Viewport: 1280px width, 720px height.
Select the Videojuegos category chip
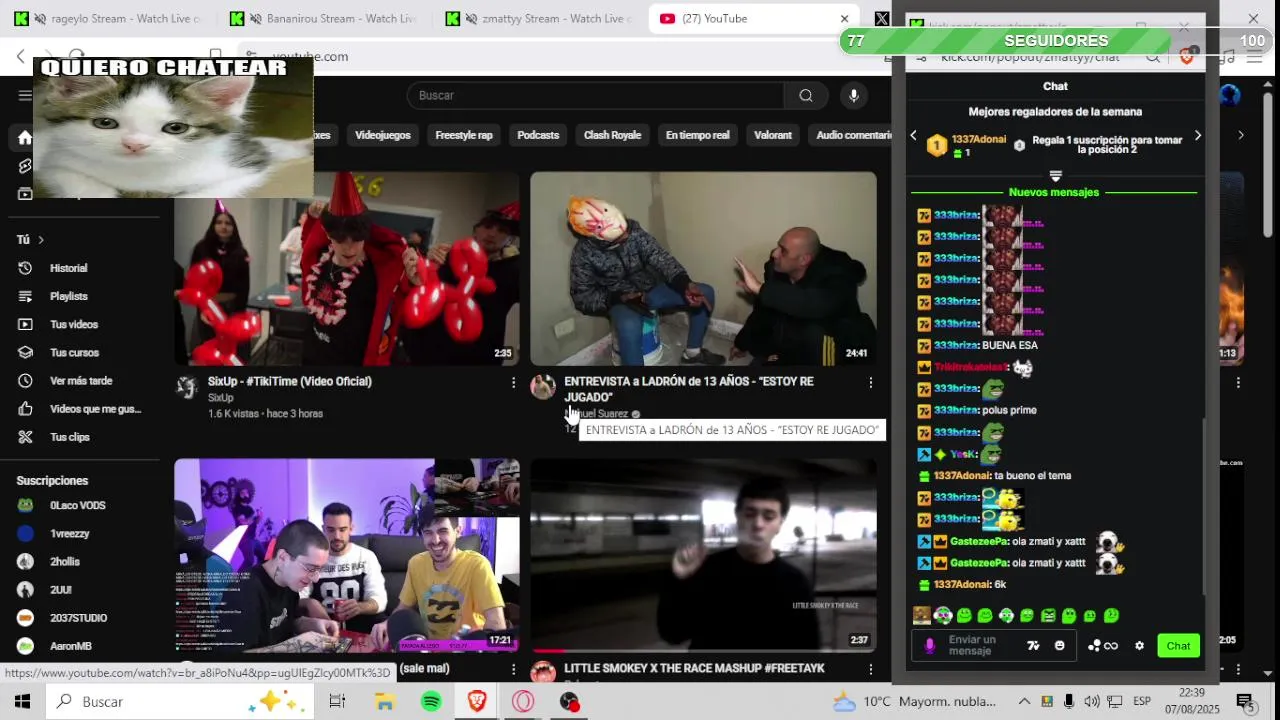point(383,135)
